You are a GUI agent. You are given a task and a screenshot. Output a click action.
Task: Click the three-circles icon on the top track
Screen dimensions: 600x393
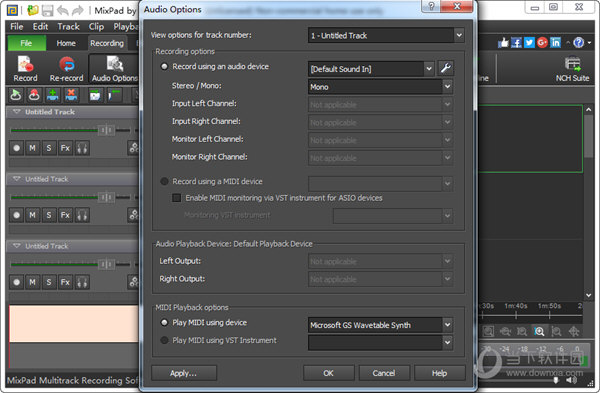[133, 148]
